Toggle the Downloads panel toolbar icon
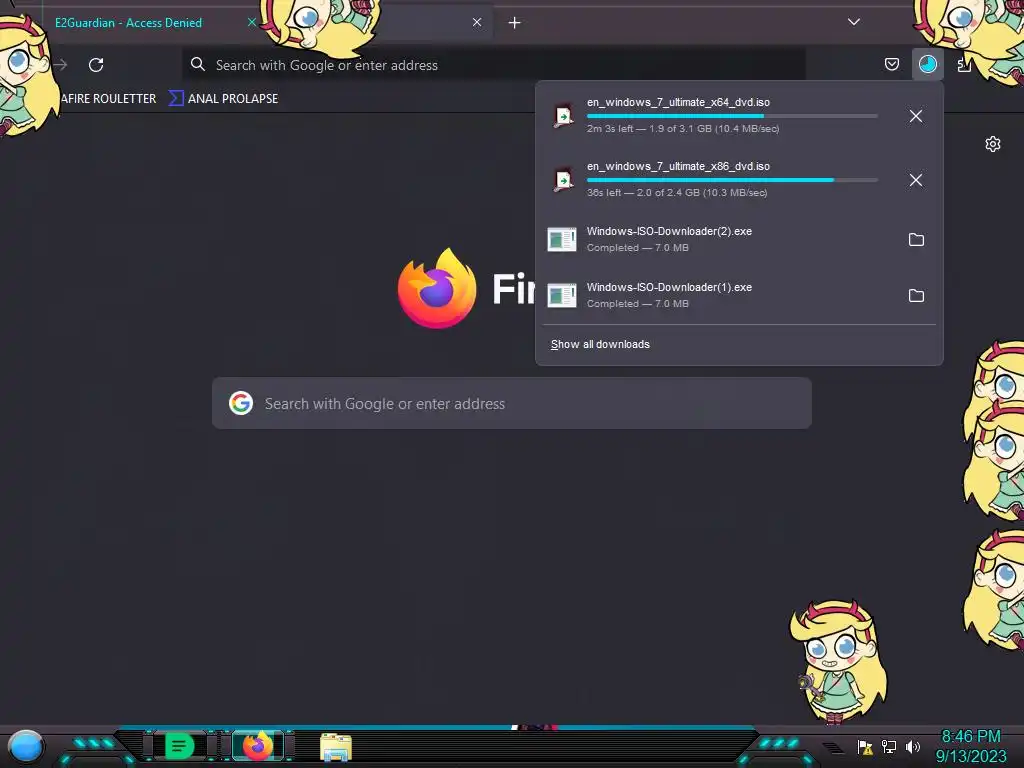The height and width of the screenshot is (768, 1024). point(927,64)
